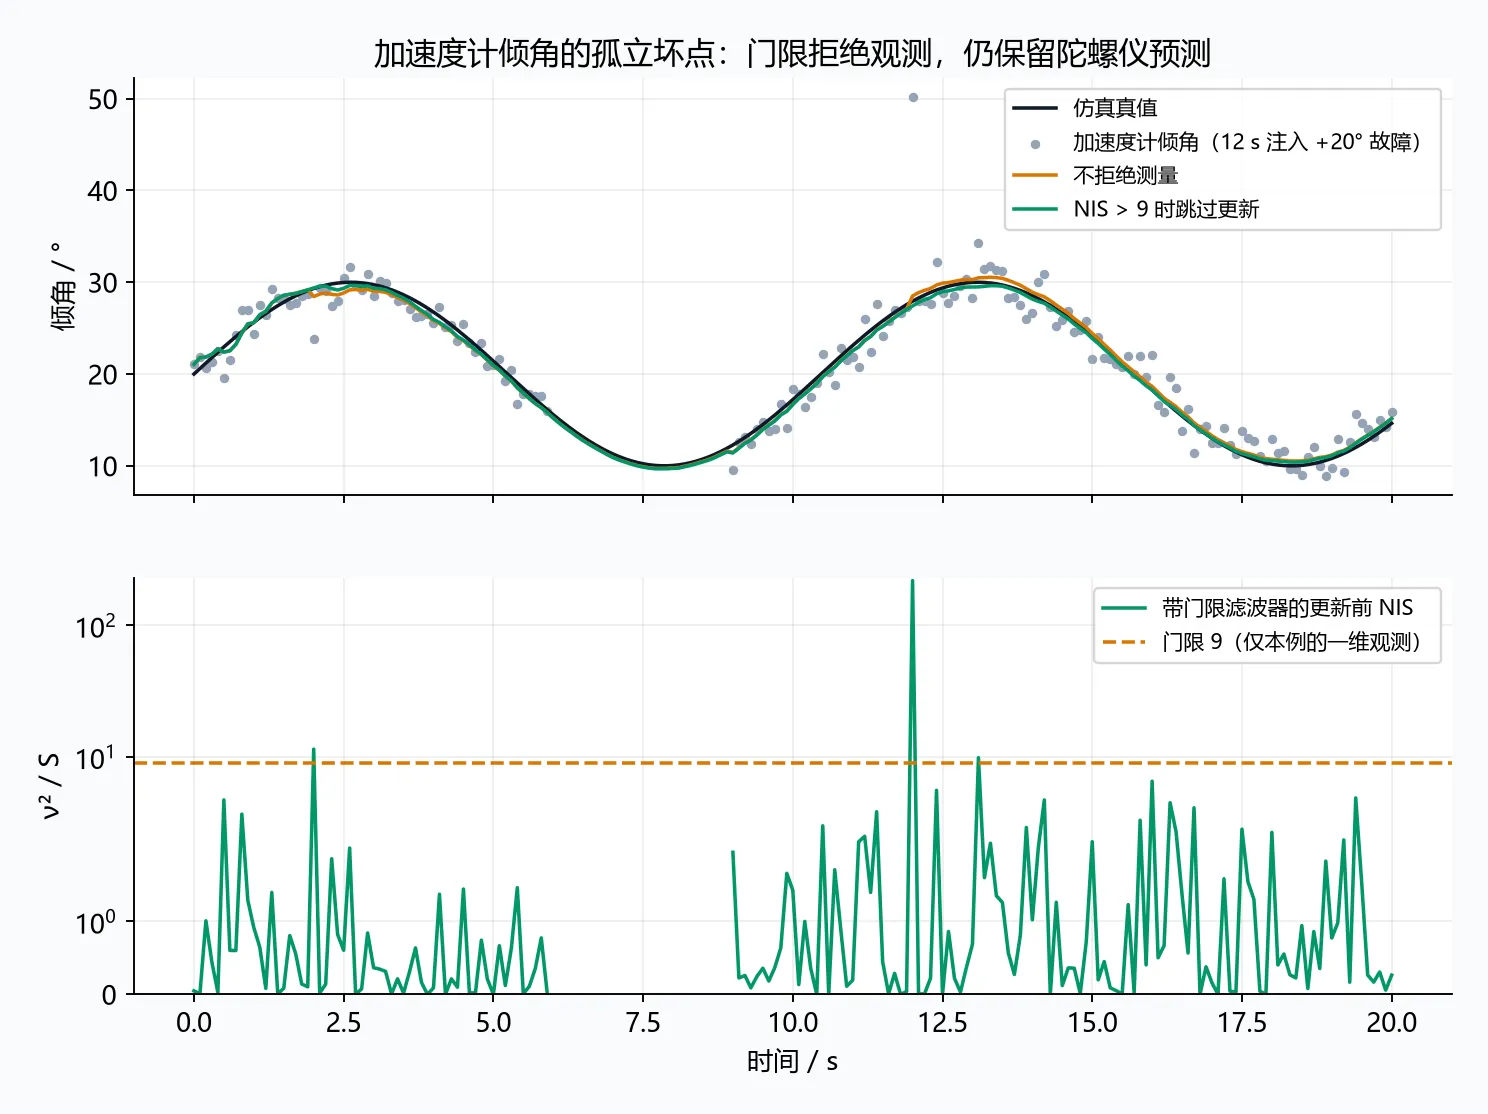Select legend entry NIS > 9 时跳过更新

[1166, 209]
